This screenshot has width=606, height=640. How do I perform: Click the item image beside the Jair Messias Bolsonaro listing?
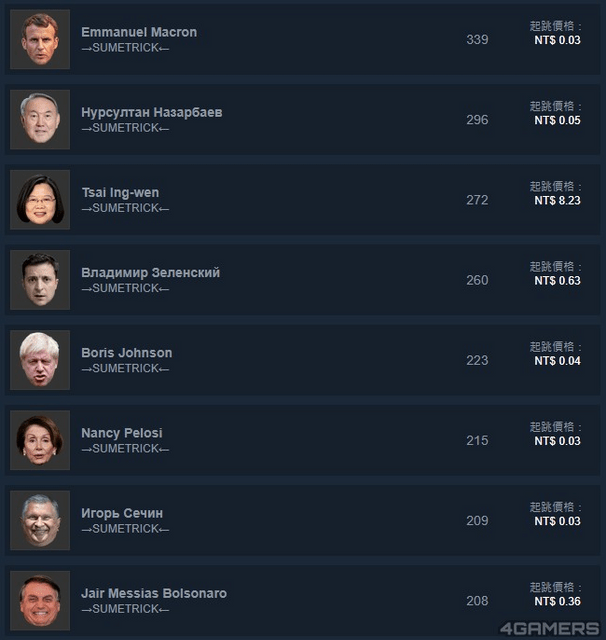(x=40, y=600)
